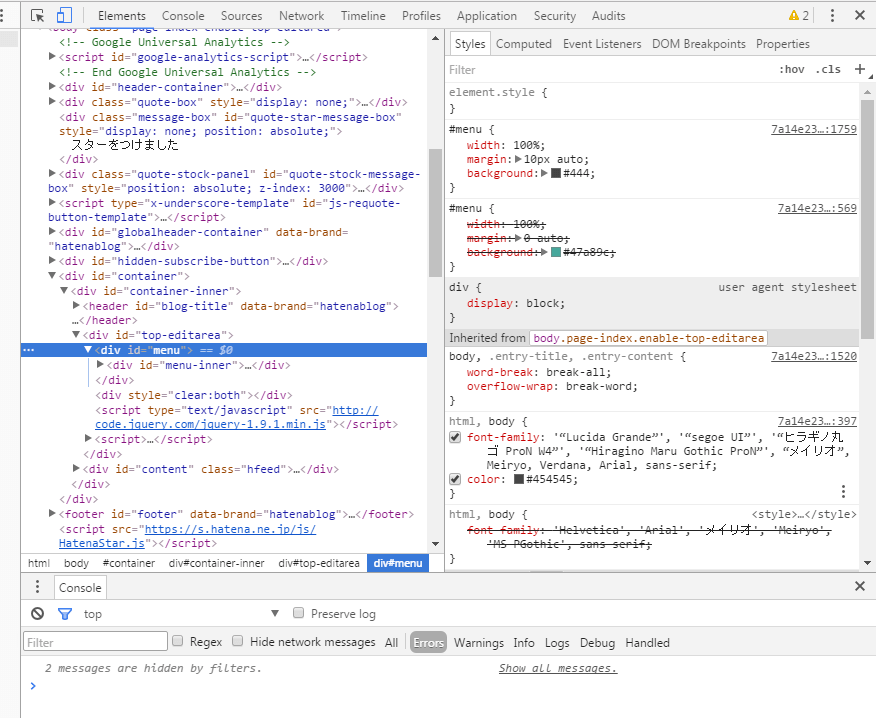
Task: Click the new style rule plus icon
Action: [x=860, y=69]
